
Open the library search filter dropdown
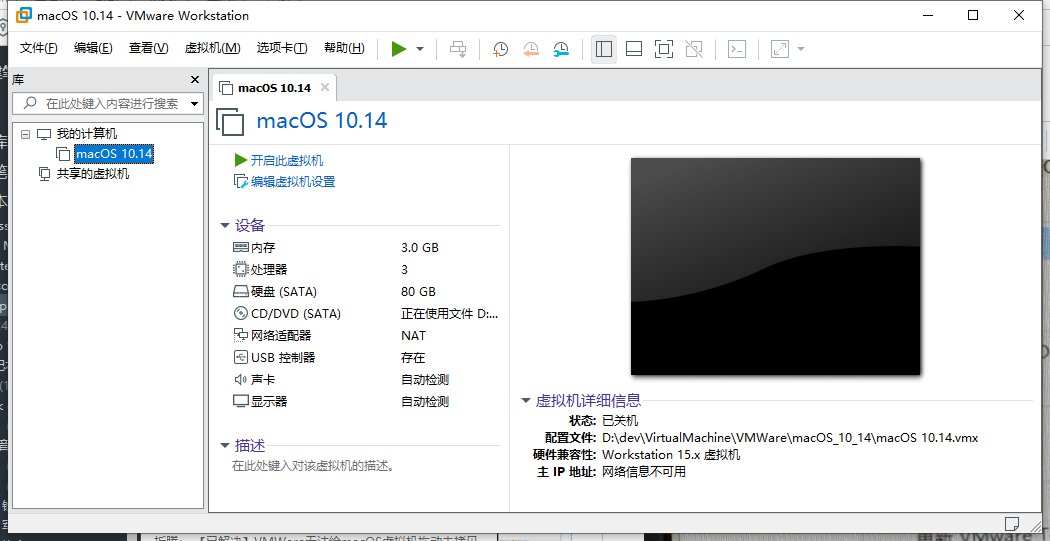click(195, 104)
